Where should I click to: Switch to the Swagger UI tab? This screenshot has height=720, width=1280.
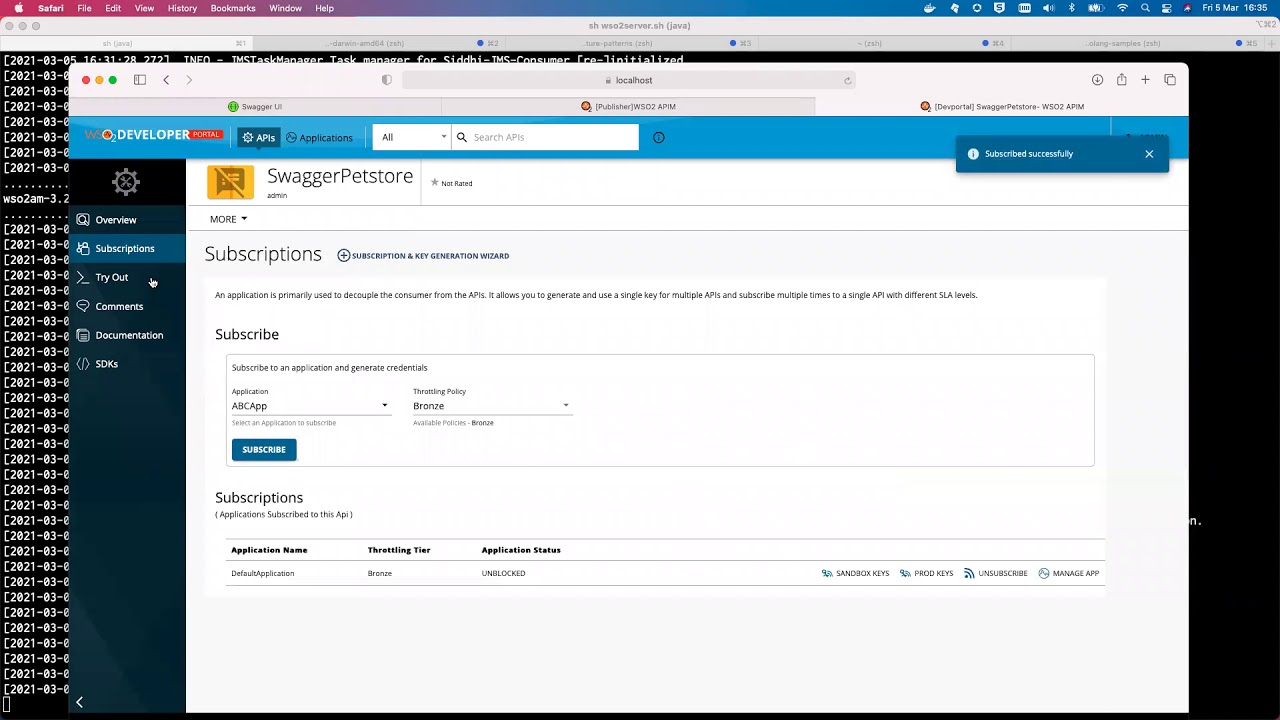click(255, 106)
